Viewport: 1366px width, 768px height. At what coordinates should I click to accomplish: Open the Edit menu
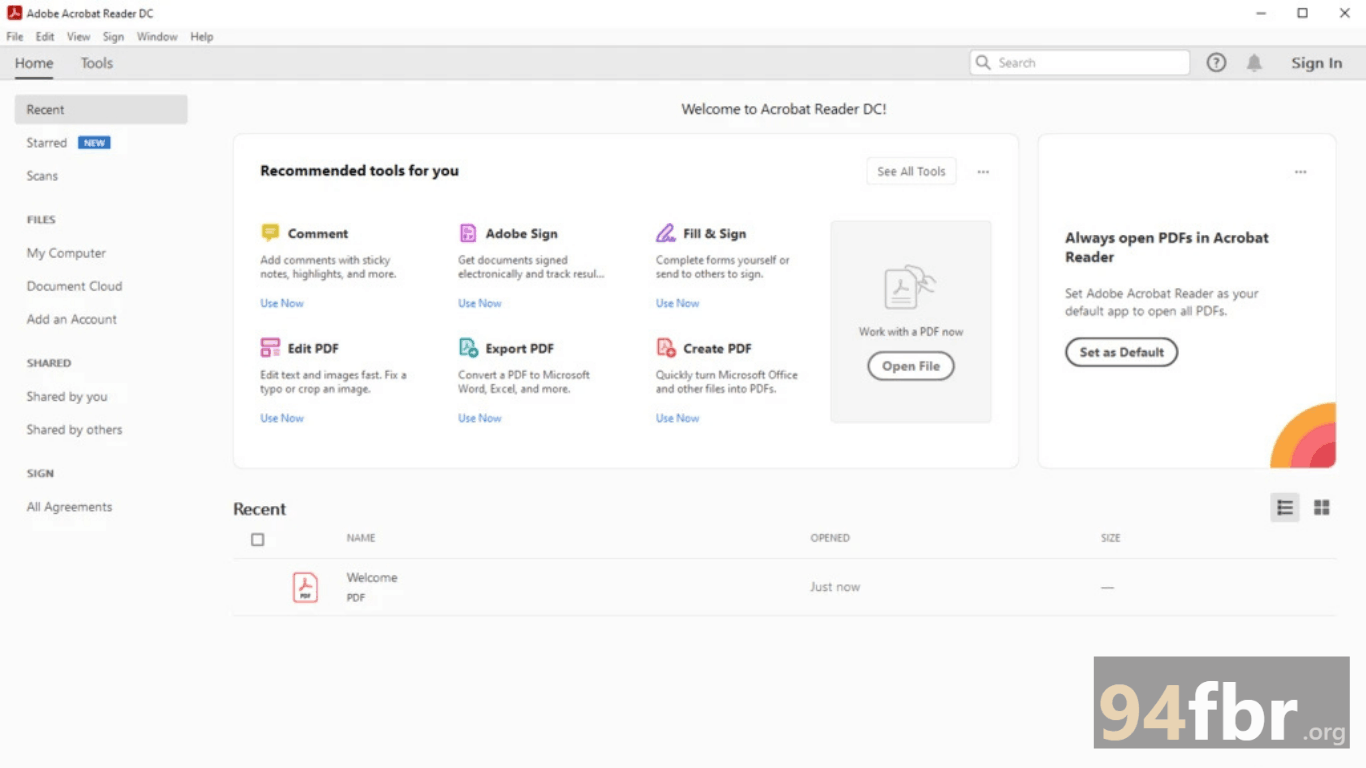45,37
